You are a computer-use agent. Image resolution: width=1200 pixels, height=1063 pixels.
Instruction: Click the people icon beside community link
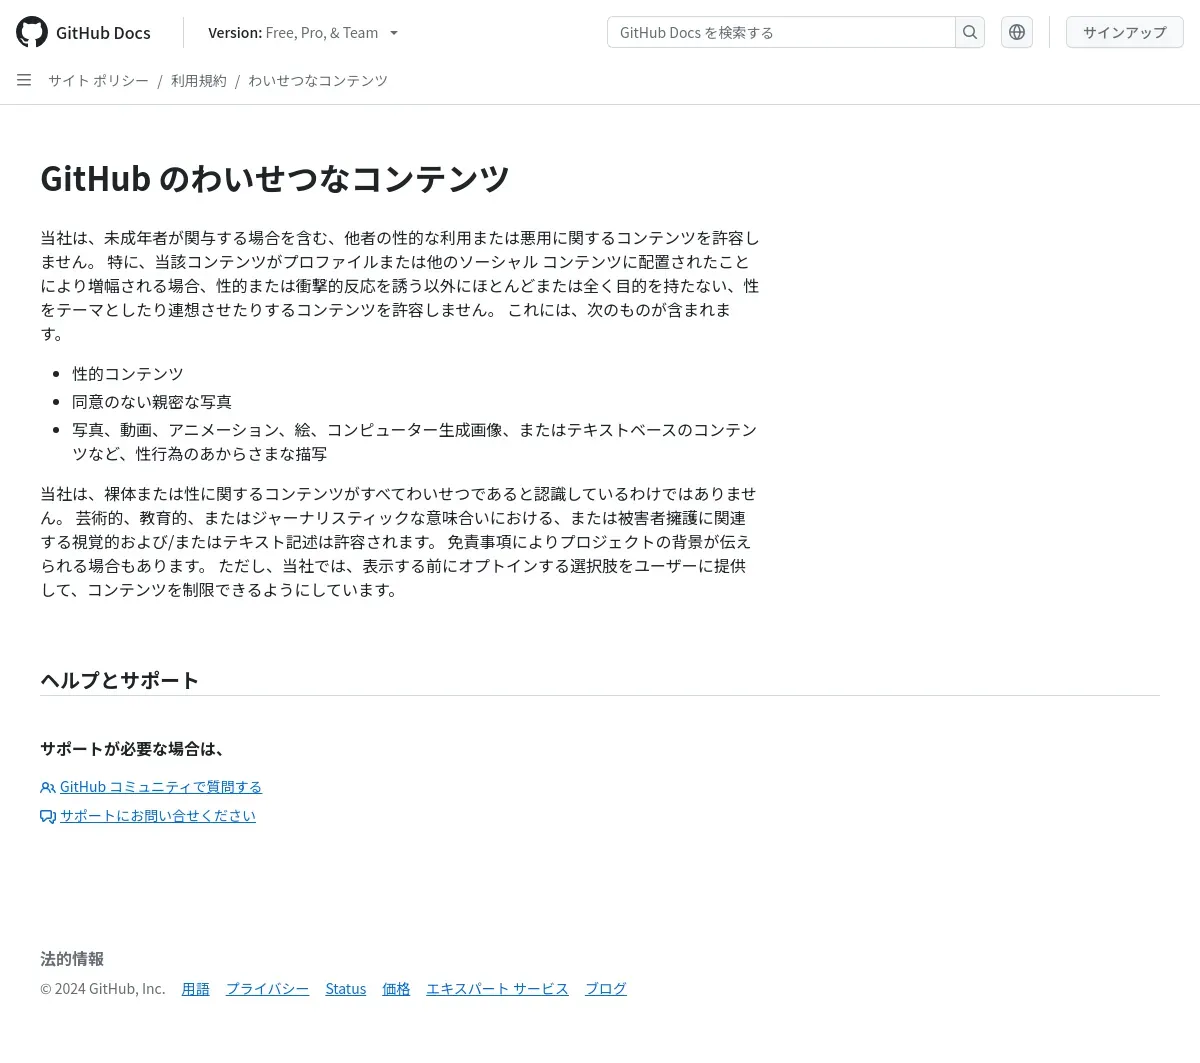click(x=48, y=788)
